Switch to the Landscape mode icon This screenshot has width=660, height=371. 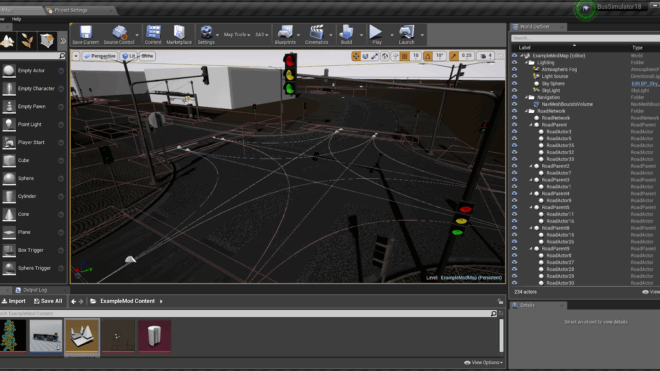pos(8,41)
